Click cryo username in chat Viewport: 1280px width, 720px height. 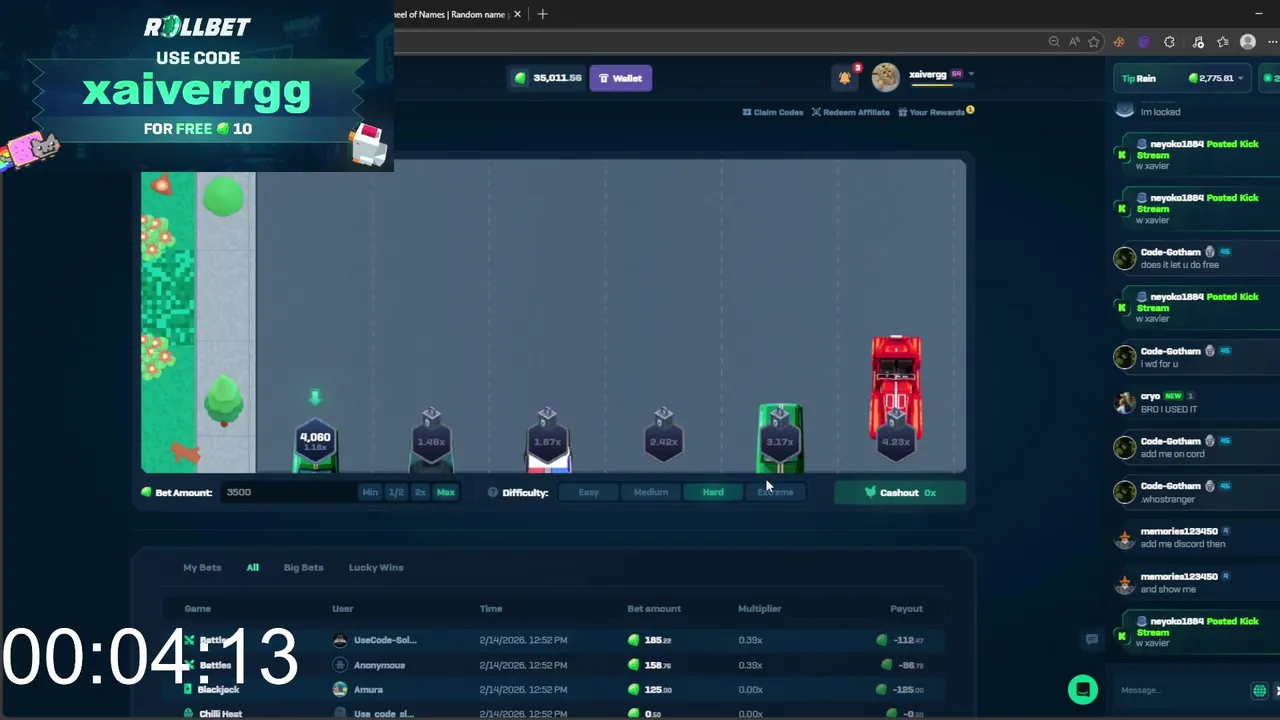1150,396
